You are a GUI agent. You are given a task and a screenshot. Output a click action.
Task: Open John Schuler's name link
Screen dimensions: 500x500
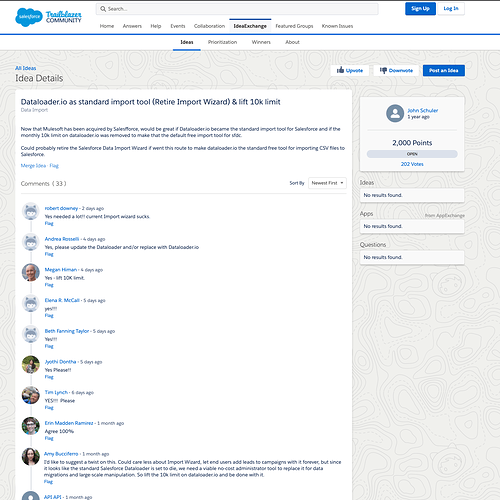coord(423,110)
